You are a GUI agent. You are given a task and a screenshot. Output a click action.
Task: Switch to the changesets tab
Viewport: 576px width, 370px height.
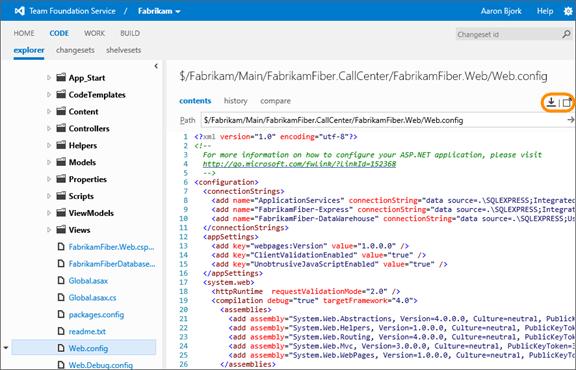pos(75,50)
